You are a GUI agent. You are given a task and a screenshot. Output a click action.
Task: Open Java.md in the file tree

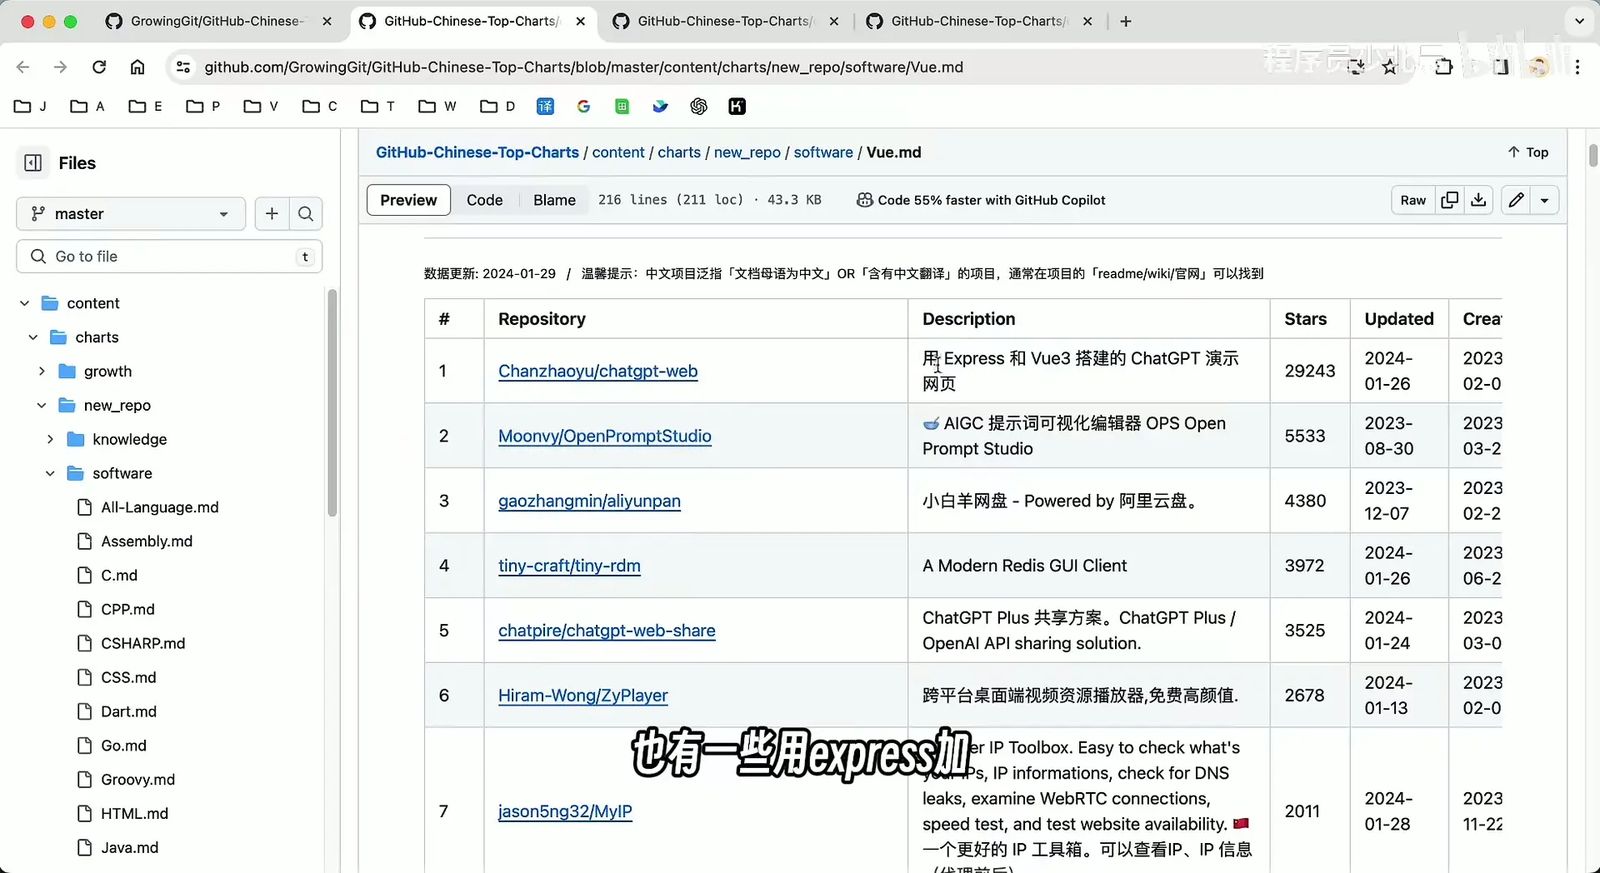pos(130,847)
